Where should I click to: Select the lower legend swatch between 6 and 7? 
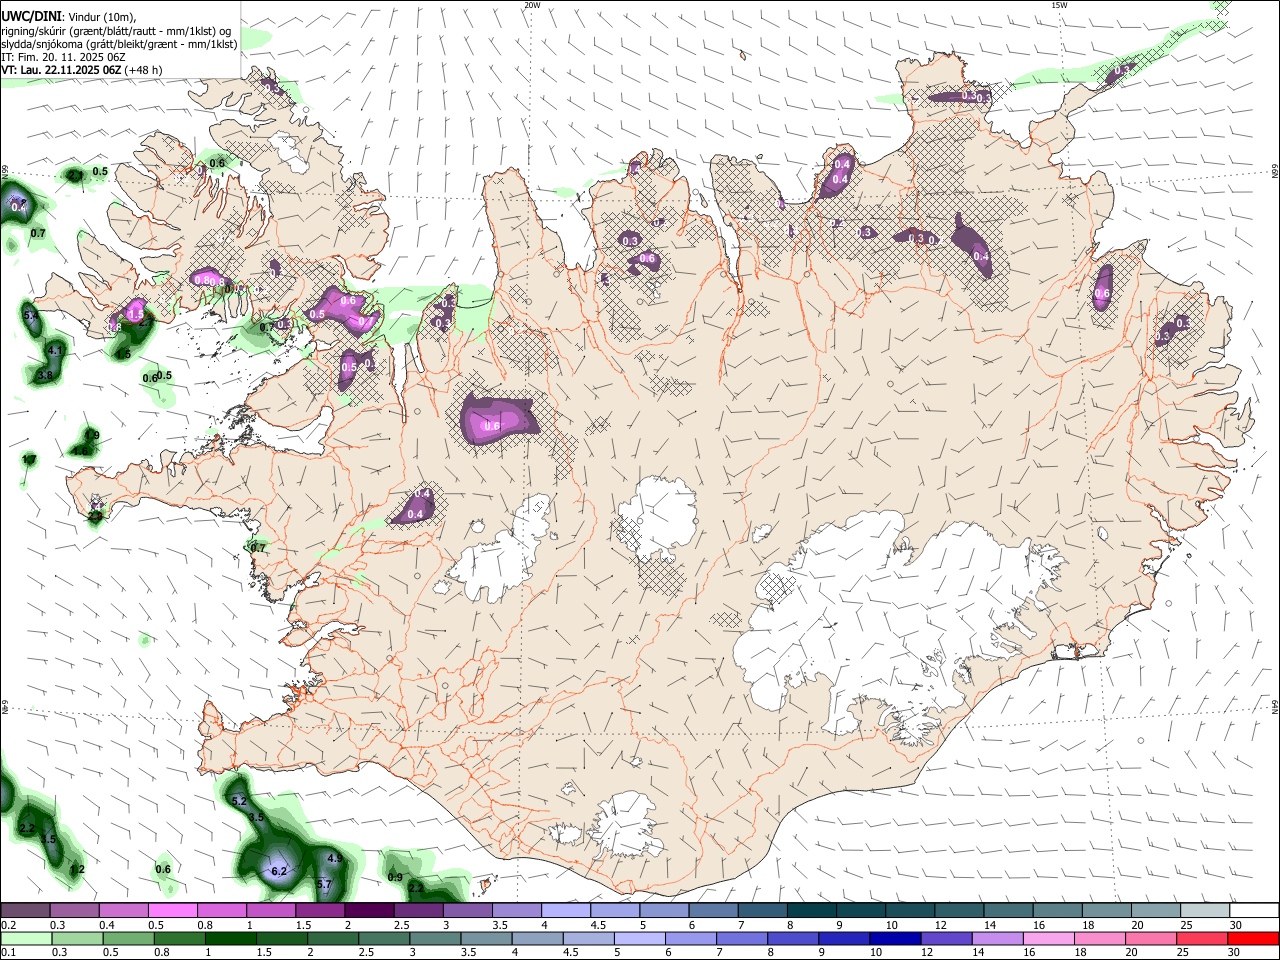[x=689, y=938]
